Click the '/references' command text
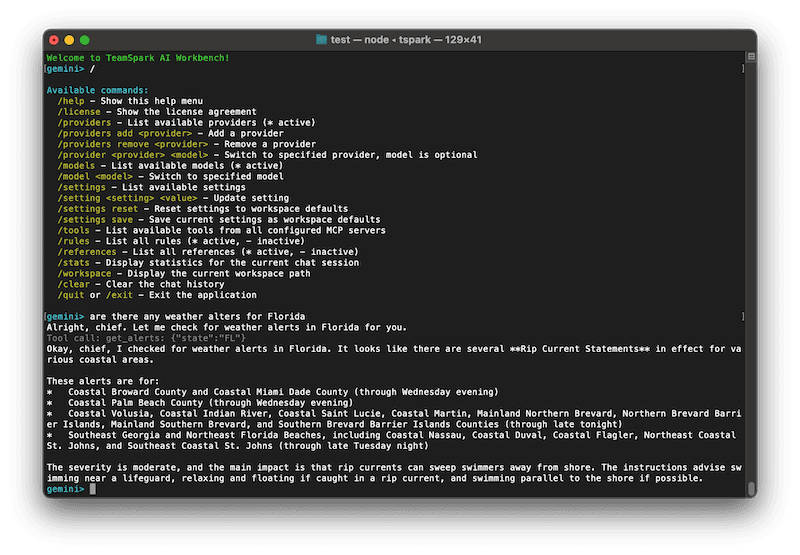The image size is (800, 555). click(x=87, y=252)
